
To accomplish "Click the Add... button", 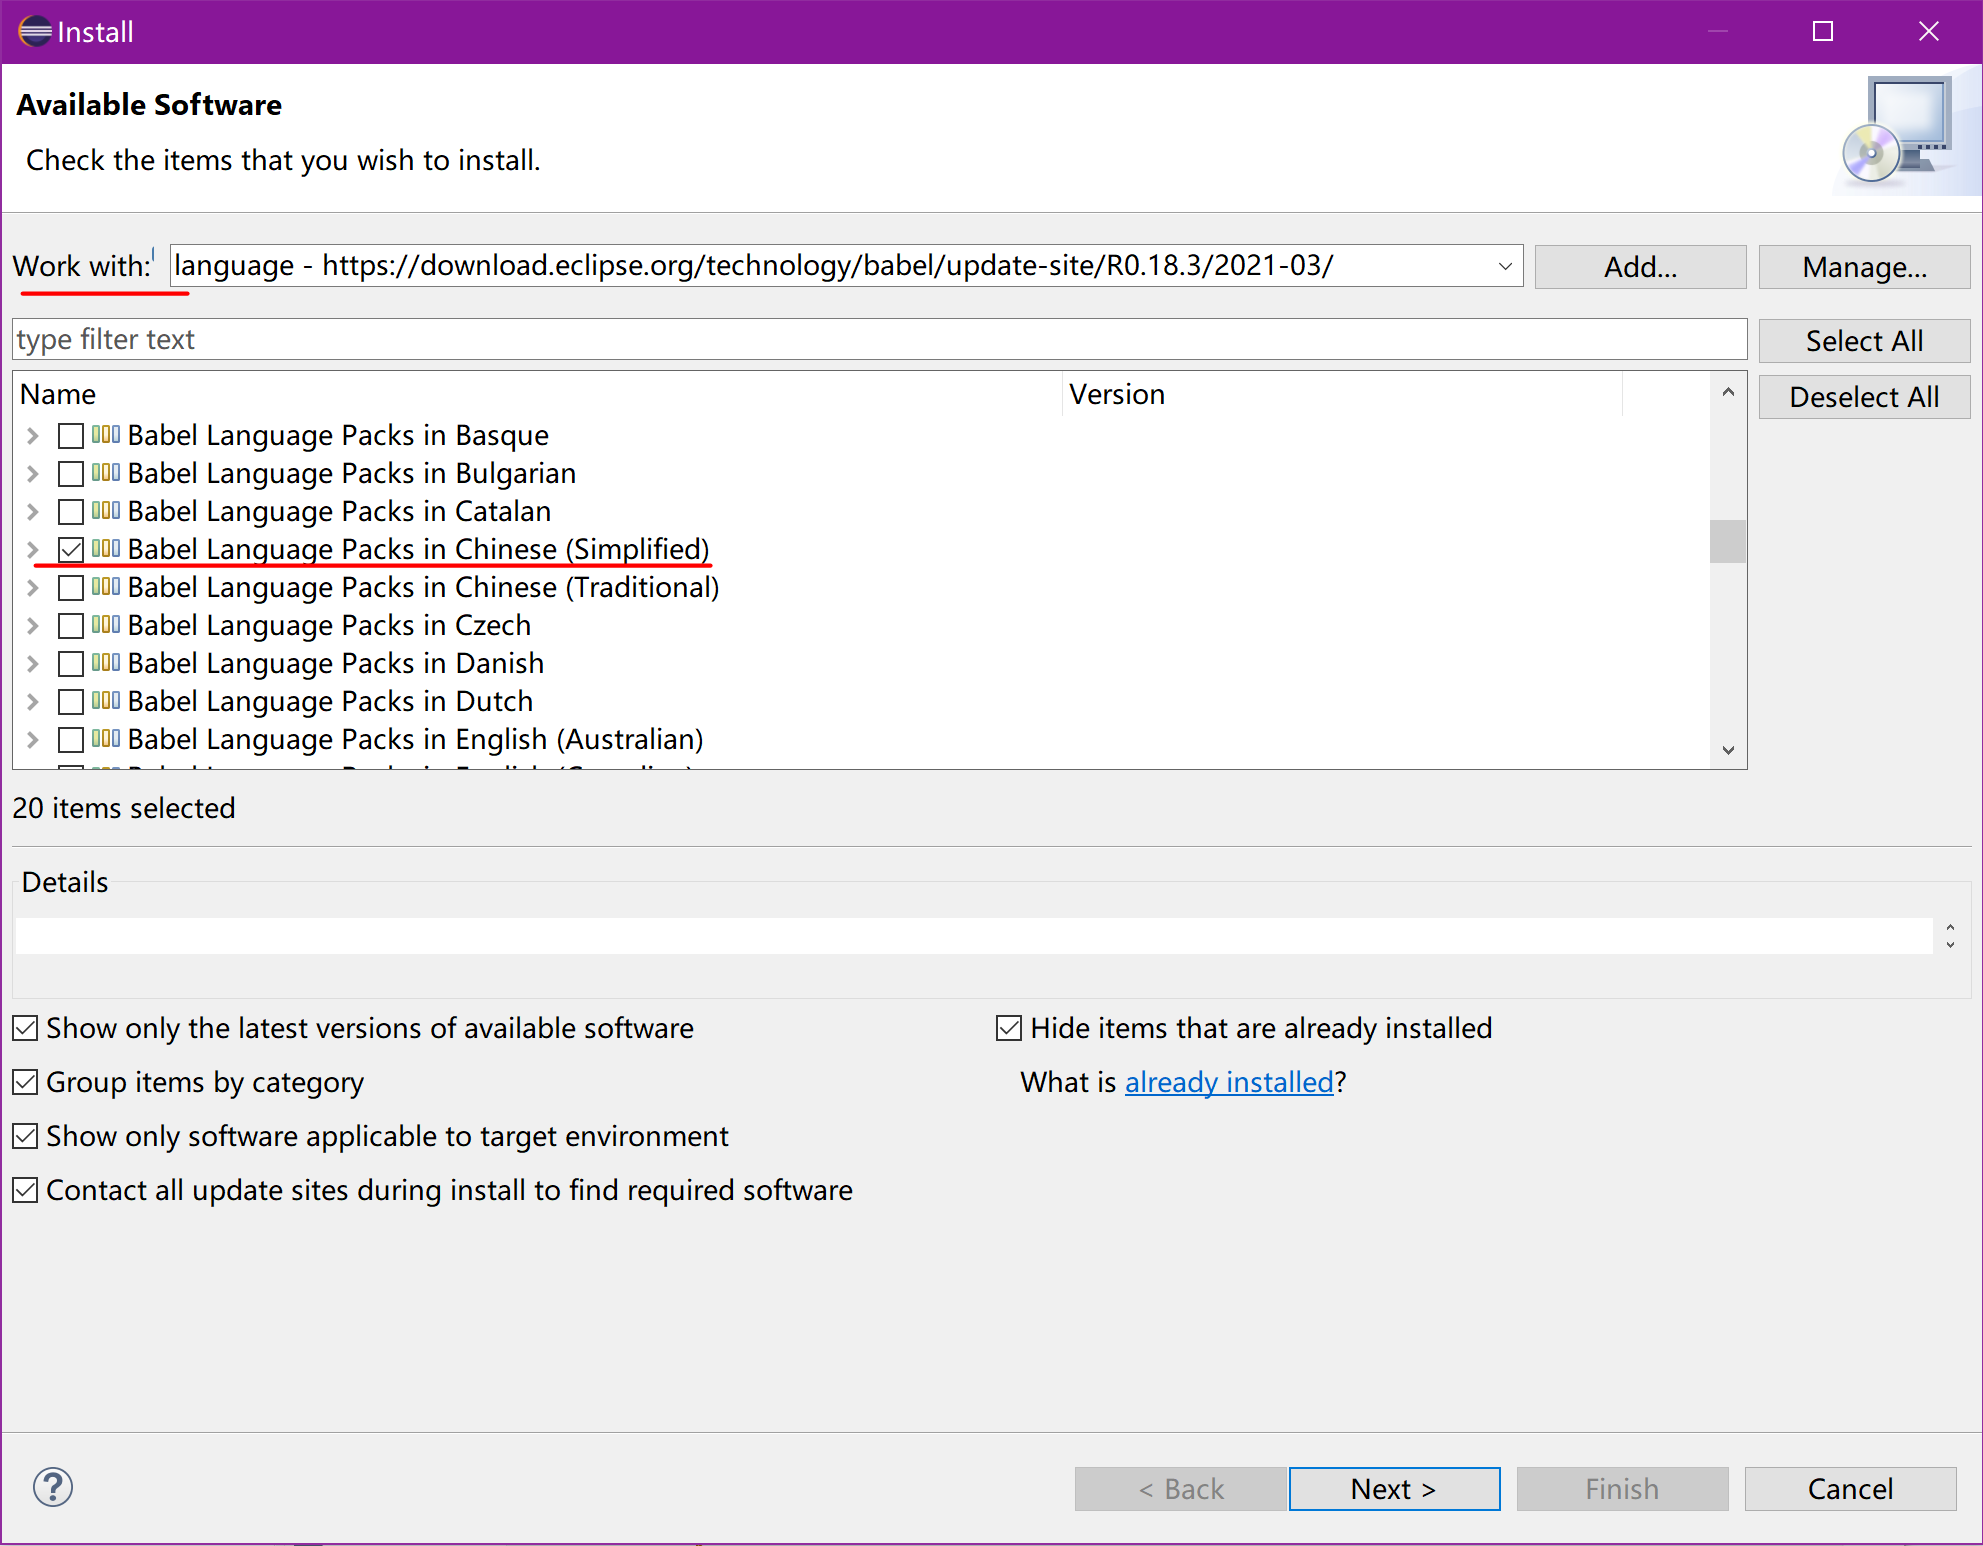I will point(1640,267).
